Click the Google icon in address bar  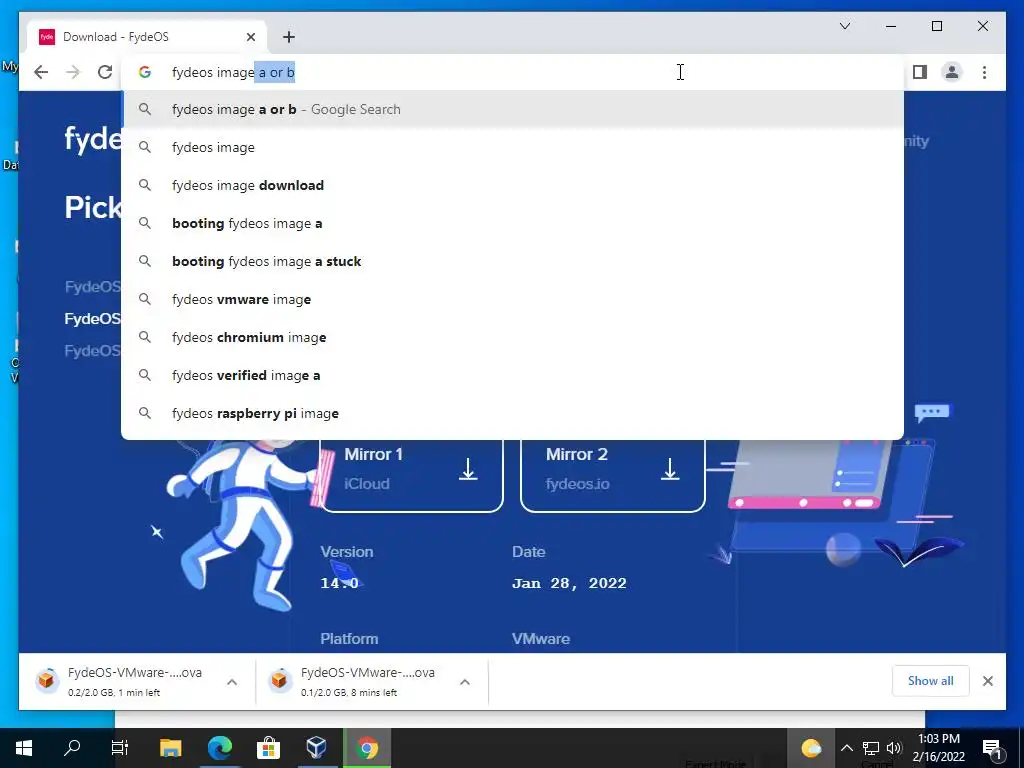click(x=145, y=72)
